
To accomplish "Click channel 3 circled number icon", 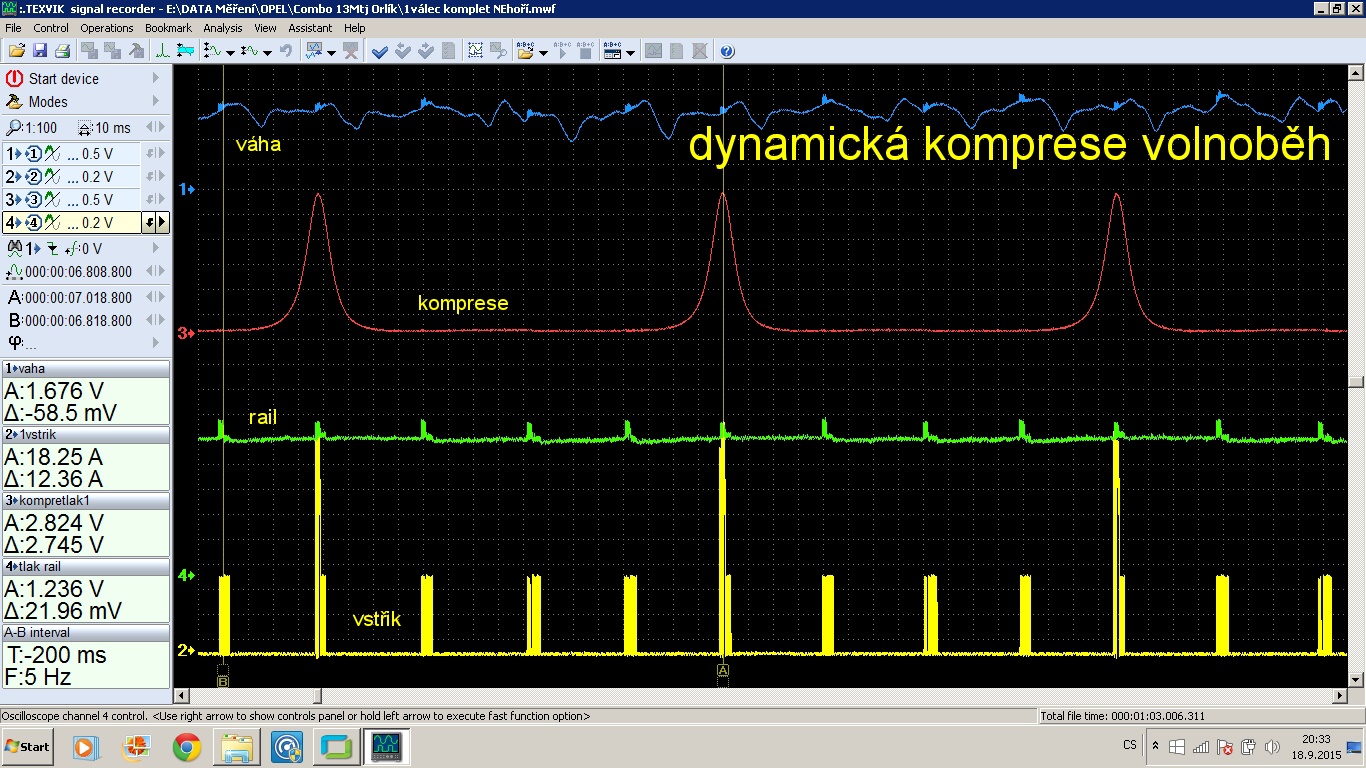I will pyautogui.click(x=34, y=200).
